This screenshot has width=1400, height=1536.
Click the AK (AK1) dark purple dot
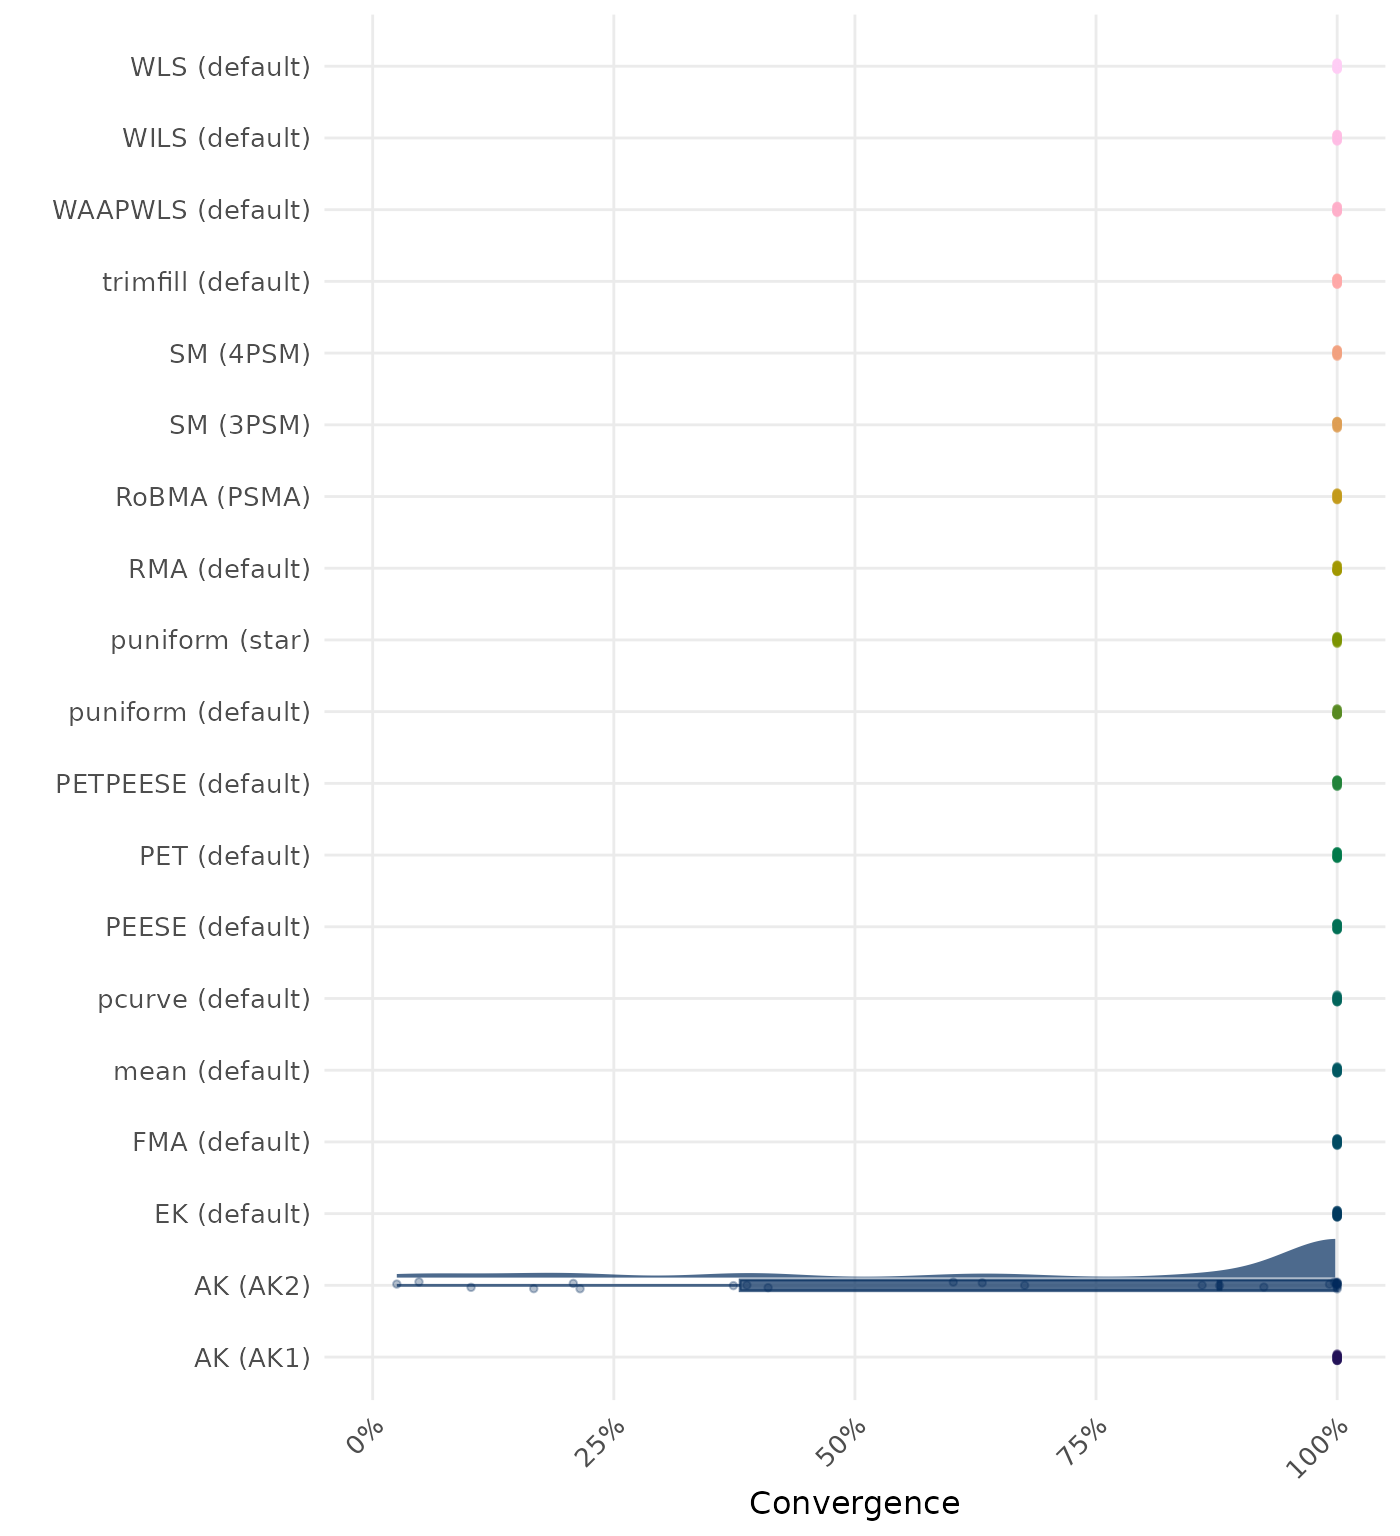(x=1336, y=1357)
